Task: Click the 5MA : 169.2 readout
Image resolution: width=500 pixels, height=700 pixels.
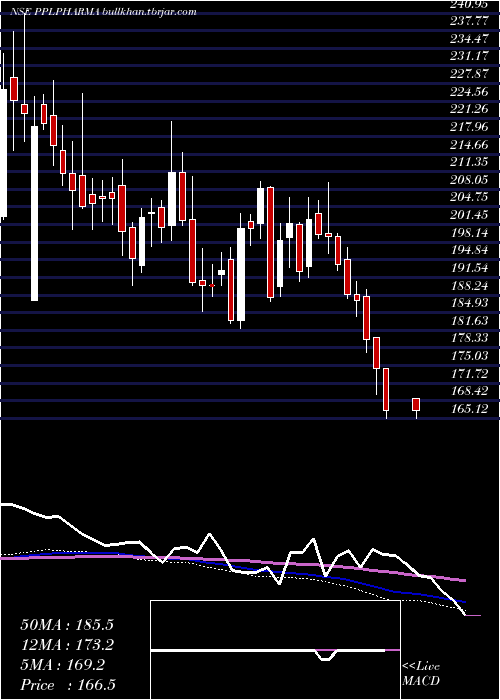Action: [62, 665]
